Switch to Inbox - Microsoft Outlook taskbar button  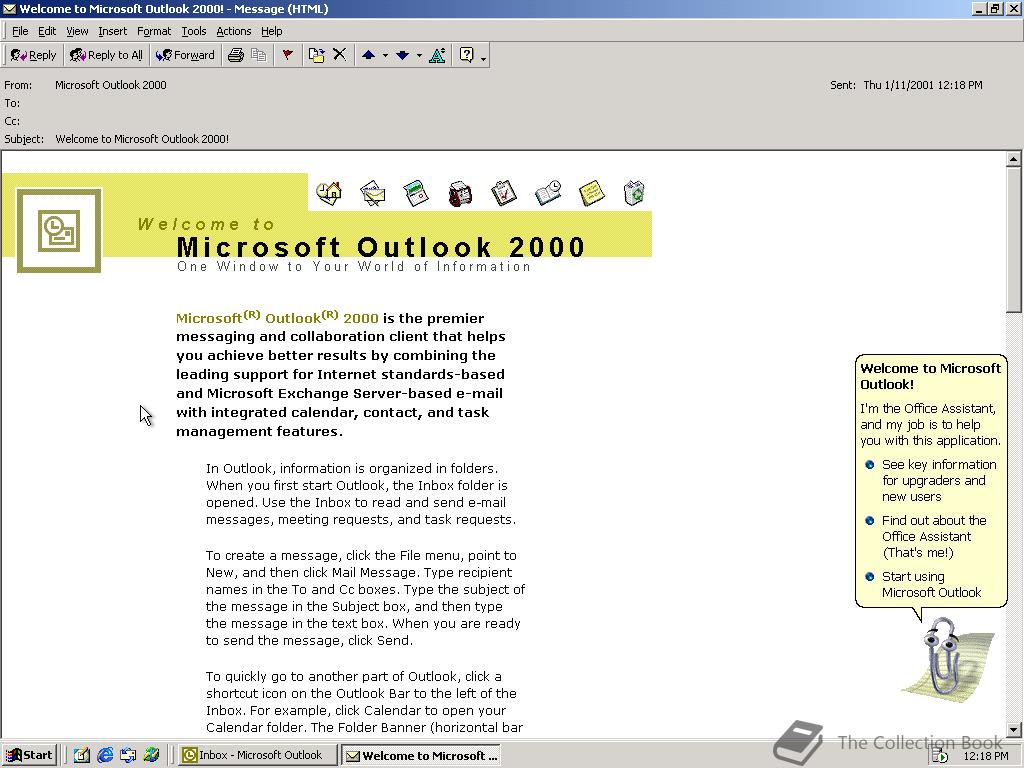[x=258, y=756]
